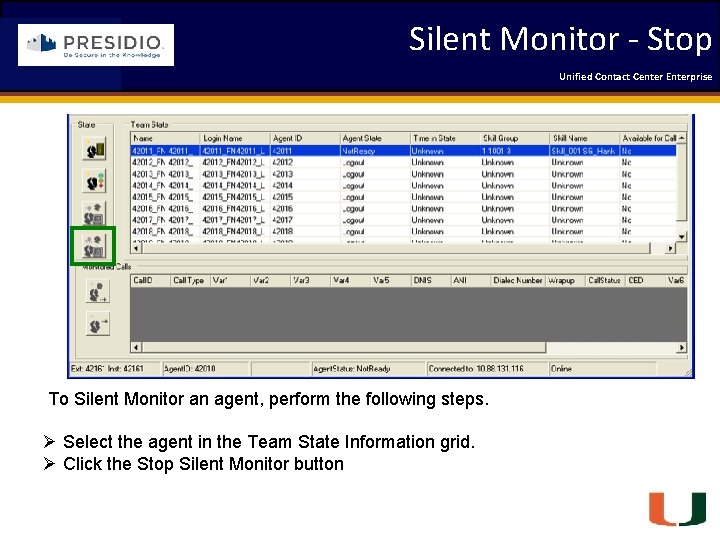Click the Time in State column header

click(x=444, y=138)
